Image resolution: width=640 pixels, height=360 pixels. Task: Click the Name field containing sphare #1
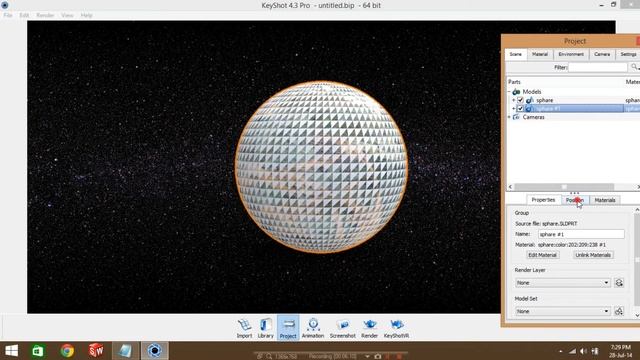click(581, 234)
